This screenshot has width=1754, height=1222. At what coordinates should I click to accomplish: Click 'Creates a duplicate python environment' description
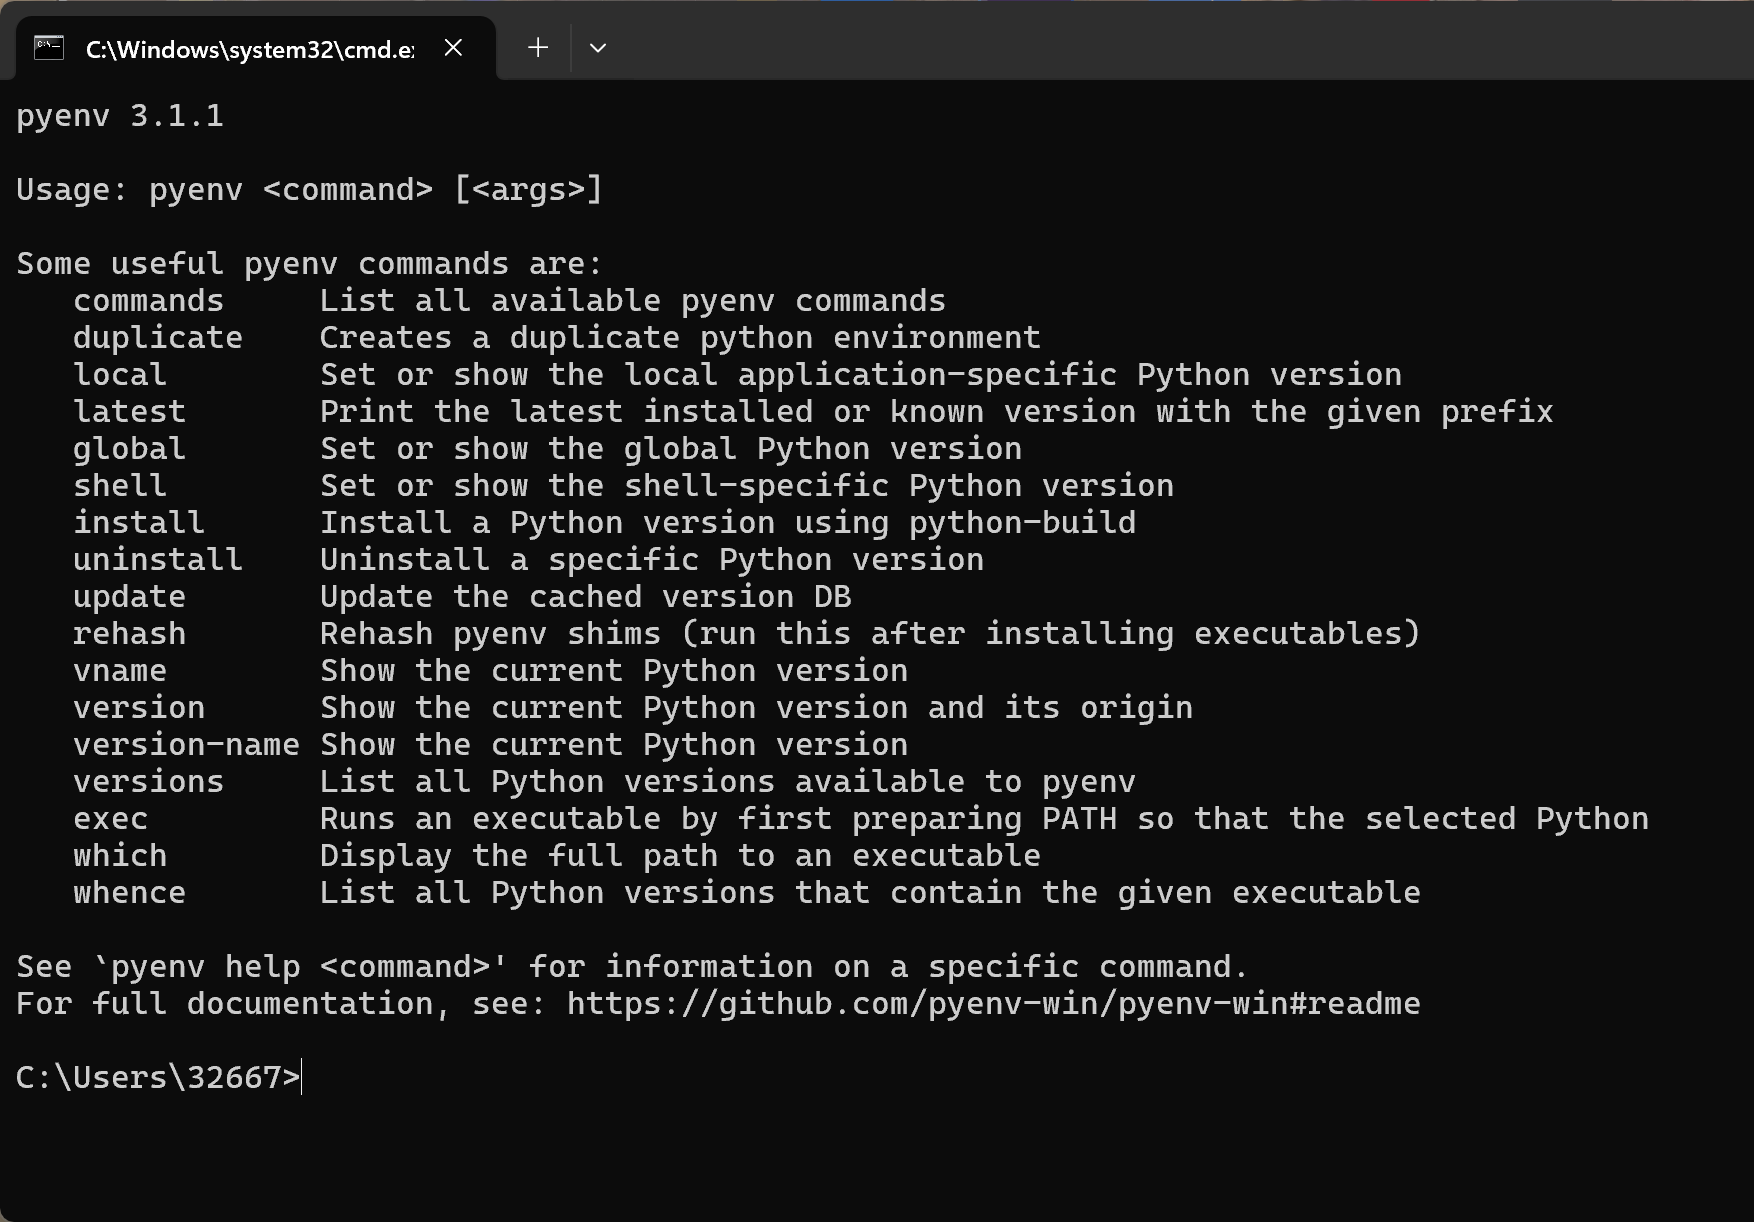coord(680,338)
